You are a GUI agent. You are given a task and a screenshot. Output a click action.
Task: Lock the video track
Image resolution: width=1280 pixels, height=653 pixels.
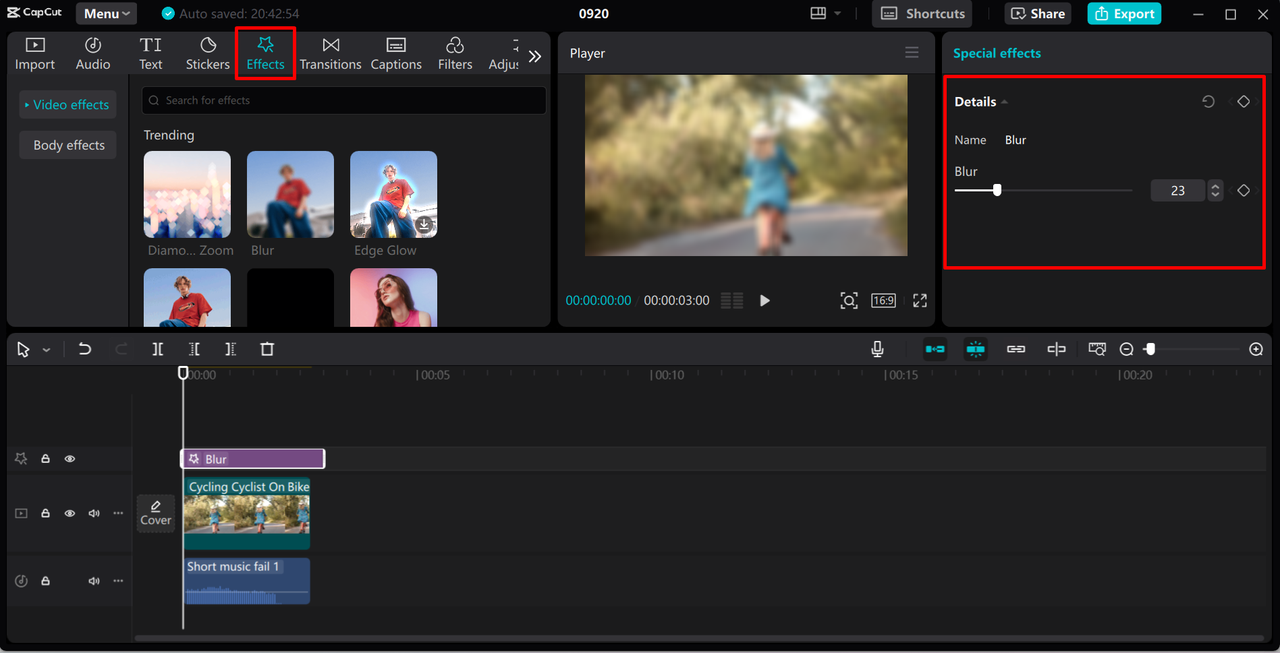click(x=45, y=513)
